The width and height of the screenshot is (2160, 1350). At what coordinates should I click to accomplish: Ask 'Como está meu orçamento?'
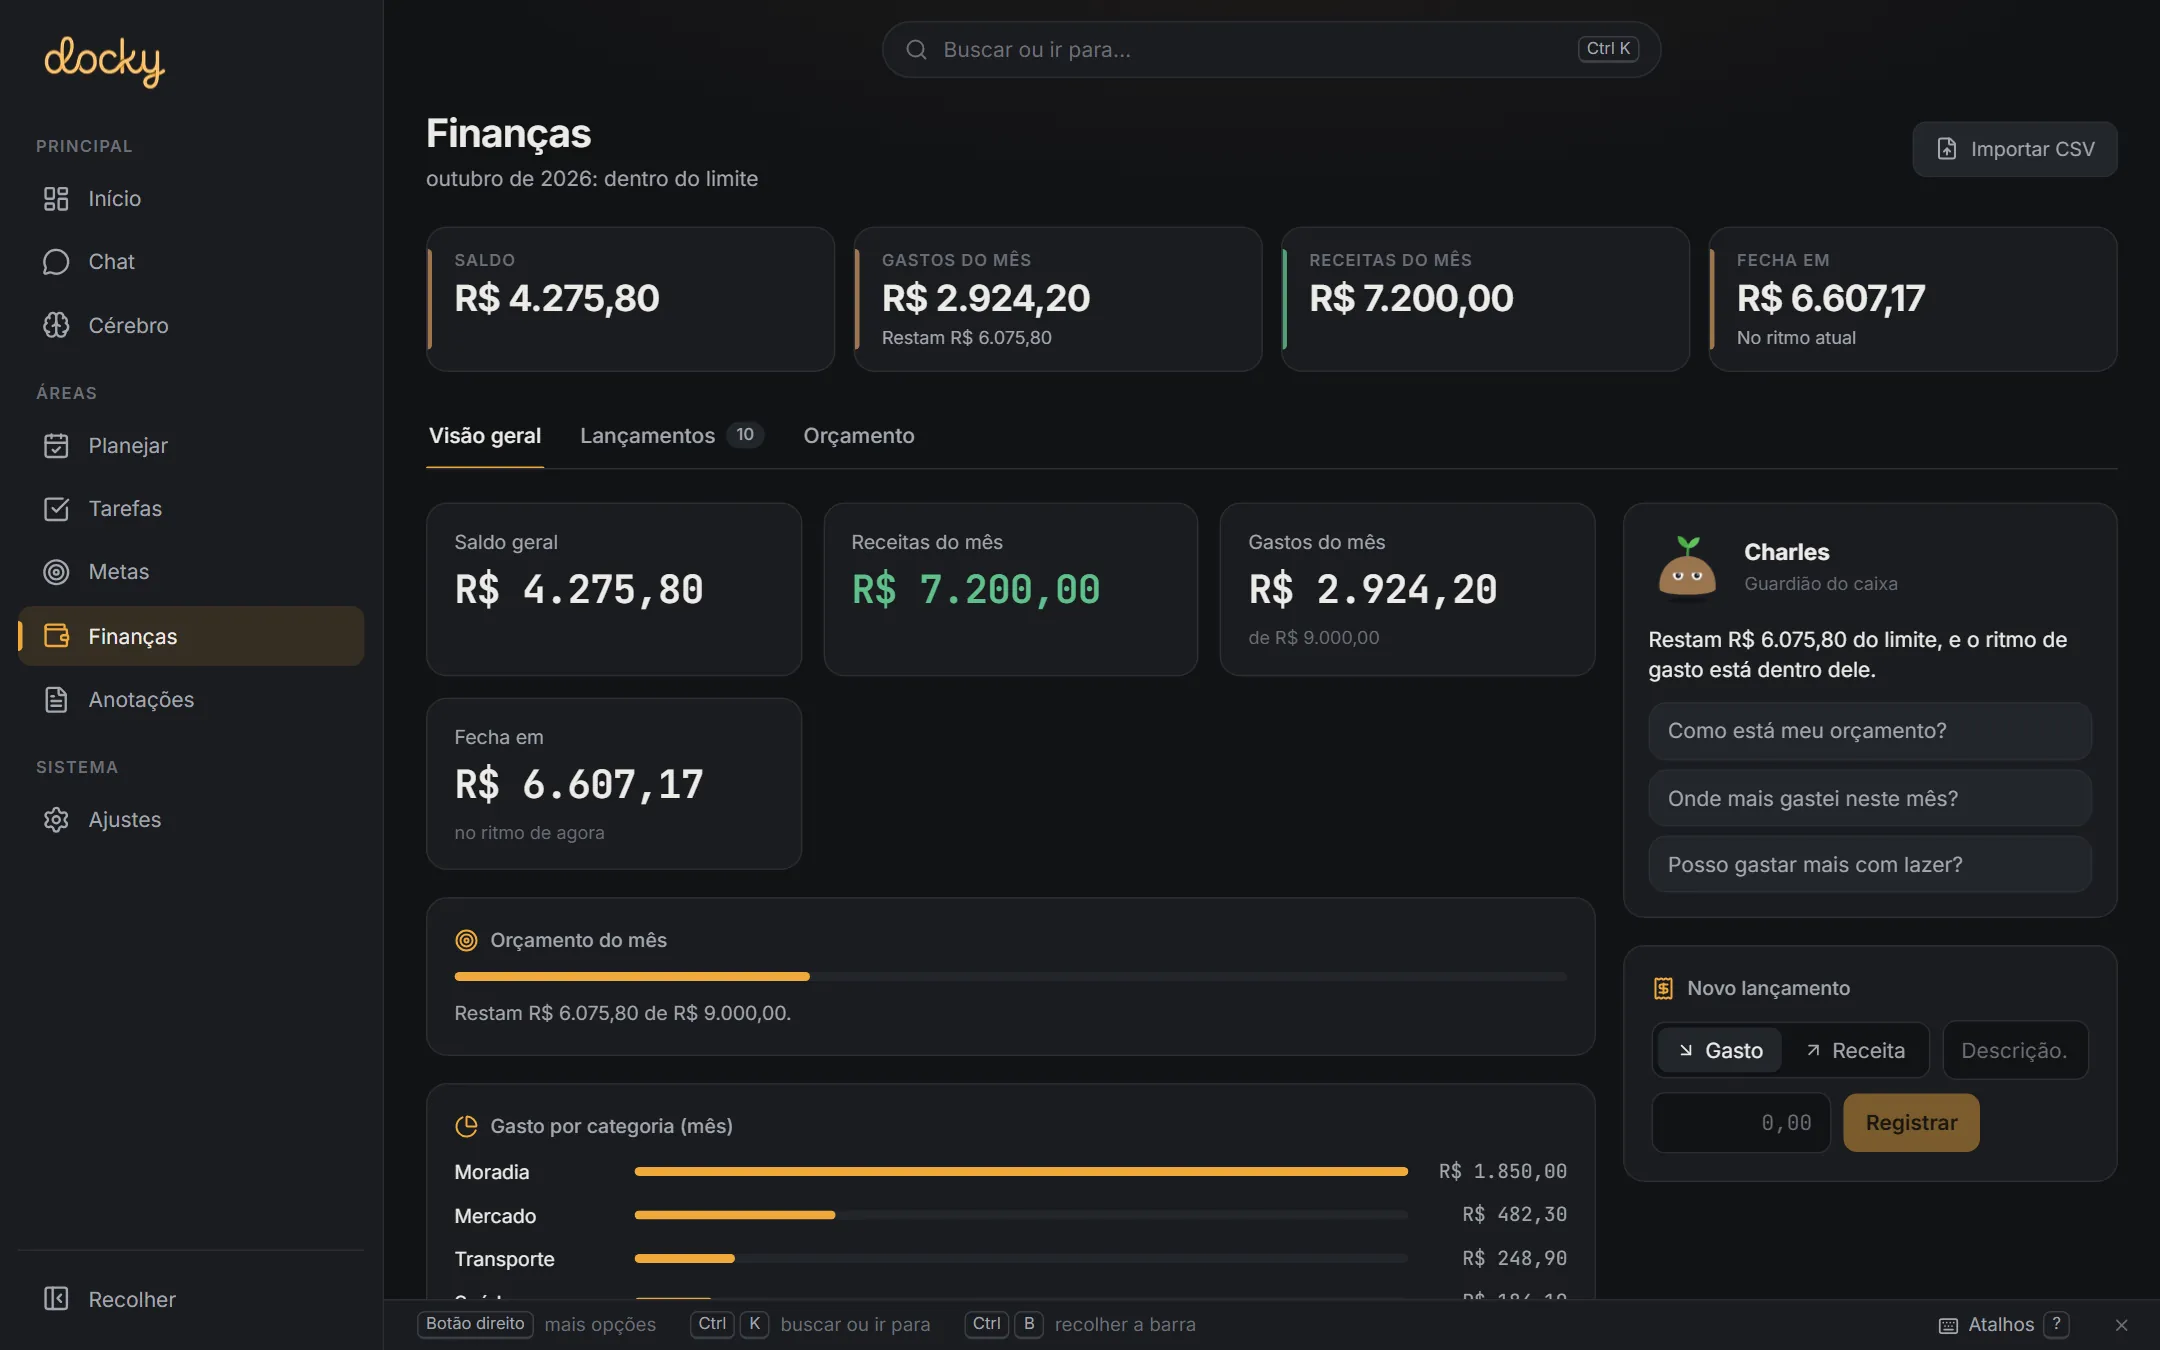click(x=1870, y=731)
